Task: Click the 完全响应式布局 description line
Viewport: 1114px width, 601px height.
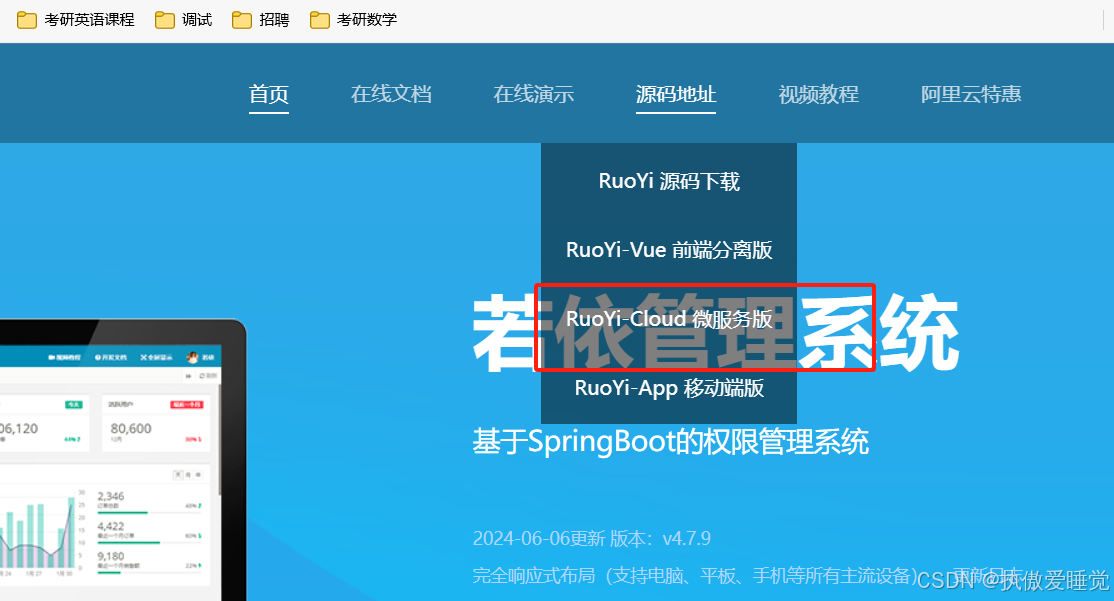Action: pos(695,575)
